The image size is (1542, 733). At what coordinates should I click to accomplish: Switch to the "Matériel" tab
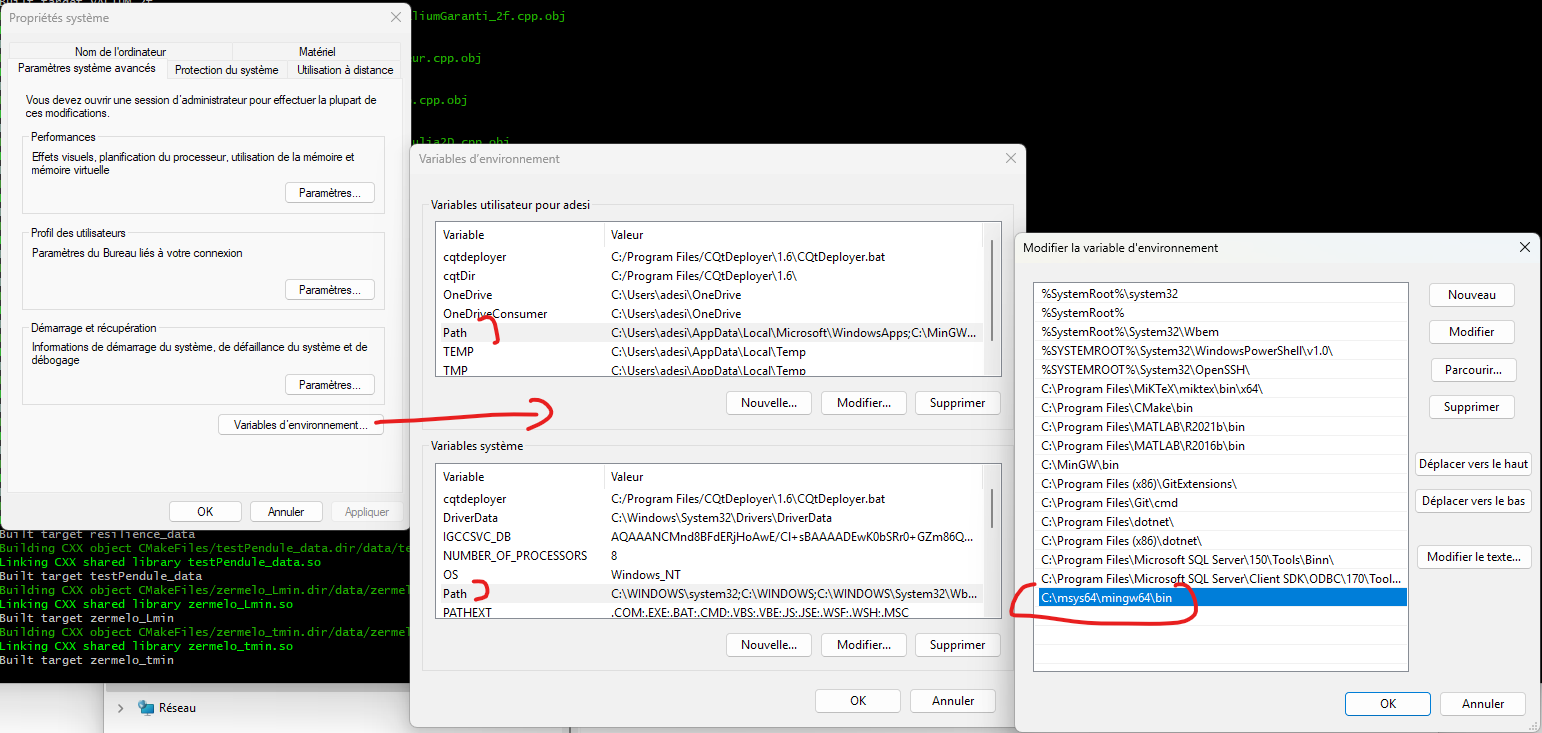click(318, 51)
